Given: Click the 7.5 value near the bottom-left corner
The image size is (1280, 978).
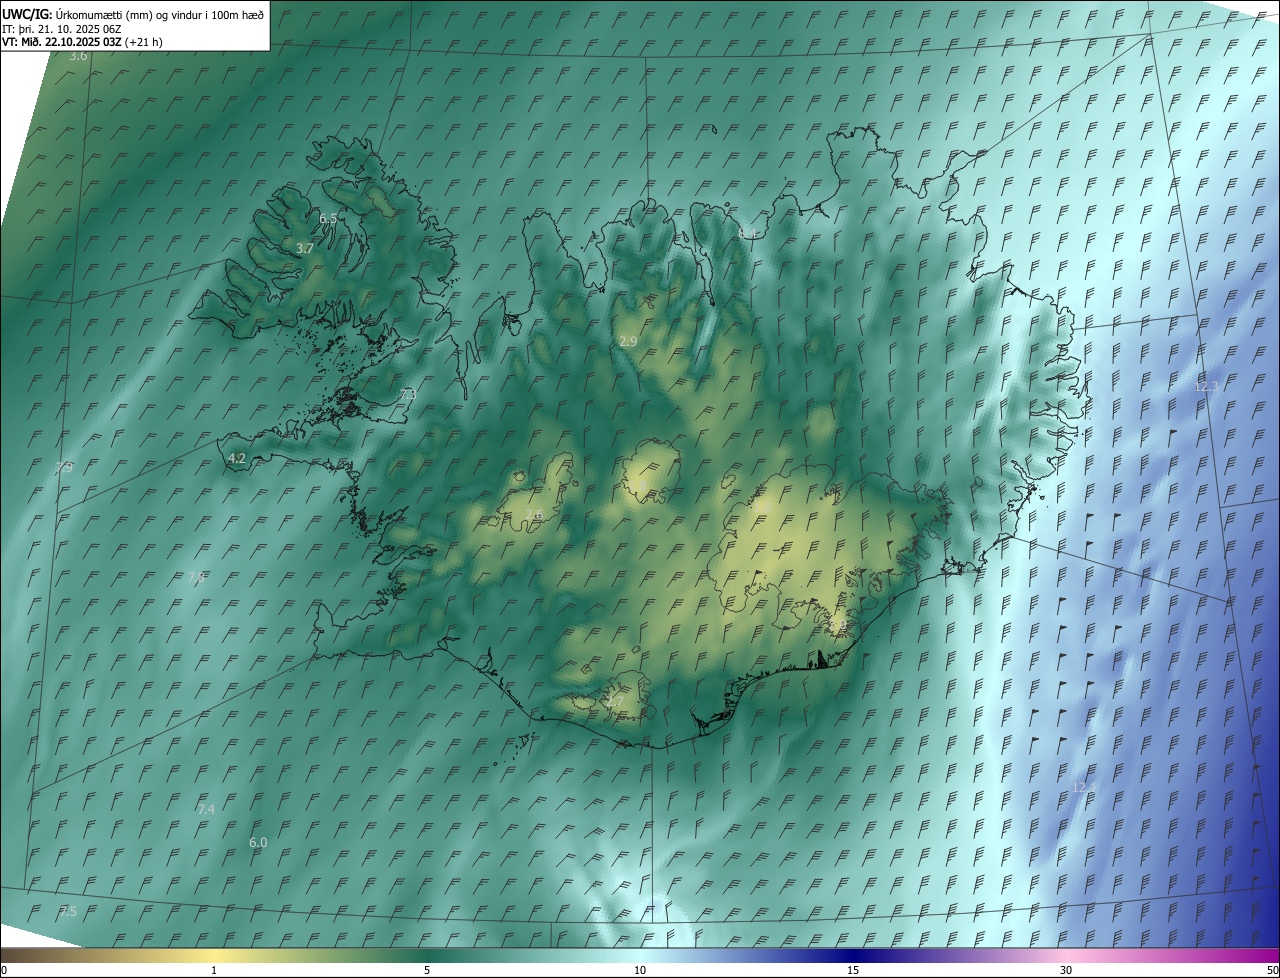Looking at the screenshot, I should tap(67, 911).
